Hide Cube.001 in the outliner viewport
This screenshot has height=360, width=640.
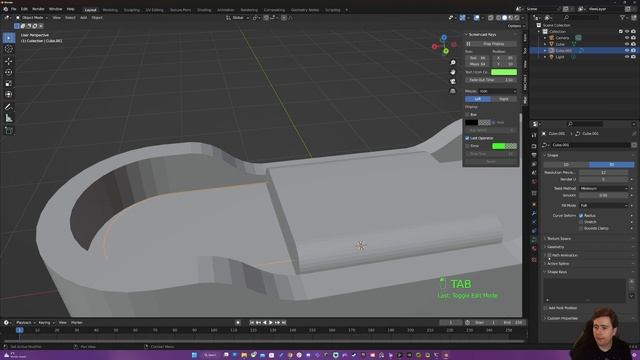627,51
